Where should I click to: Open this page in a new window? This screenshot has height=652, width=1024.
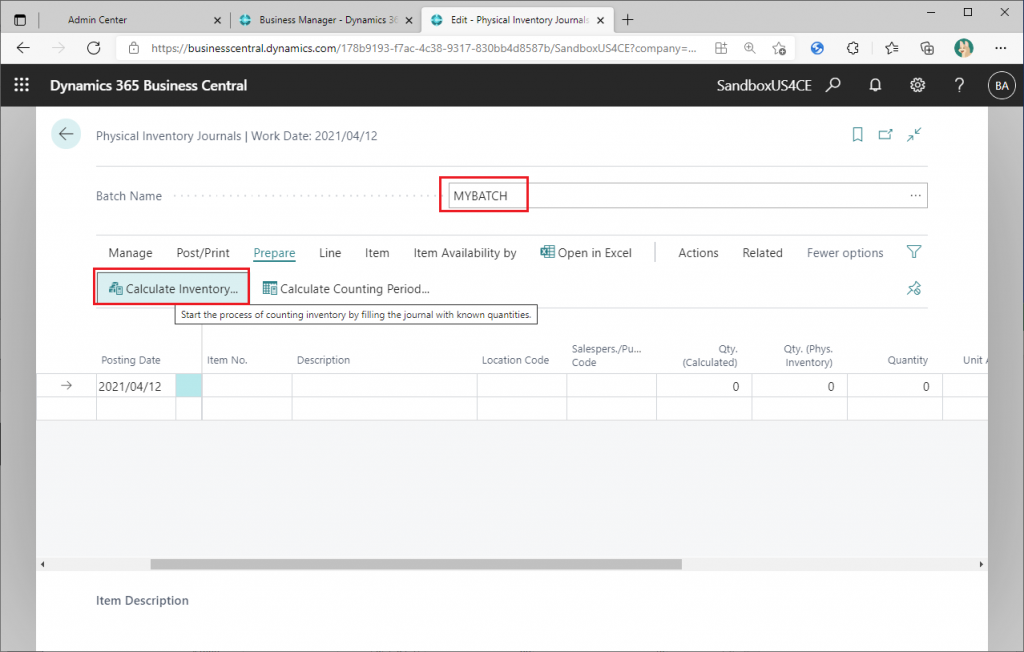coord(886,135)
